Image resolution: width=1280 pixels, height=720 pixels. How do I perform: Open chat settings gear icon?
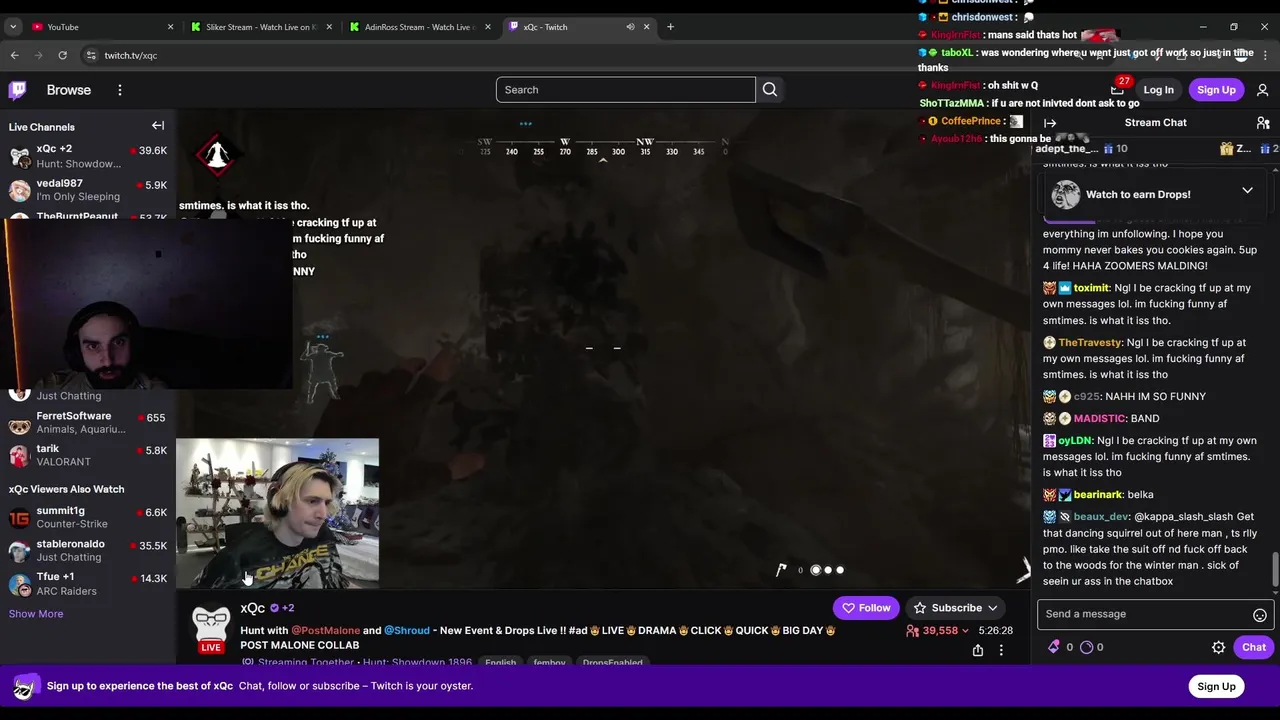pyautogui.click(x=1218, y=648)
